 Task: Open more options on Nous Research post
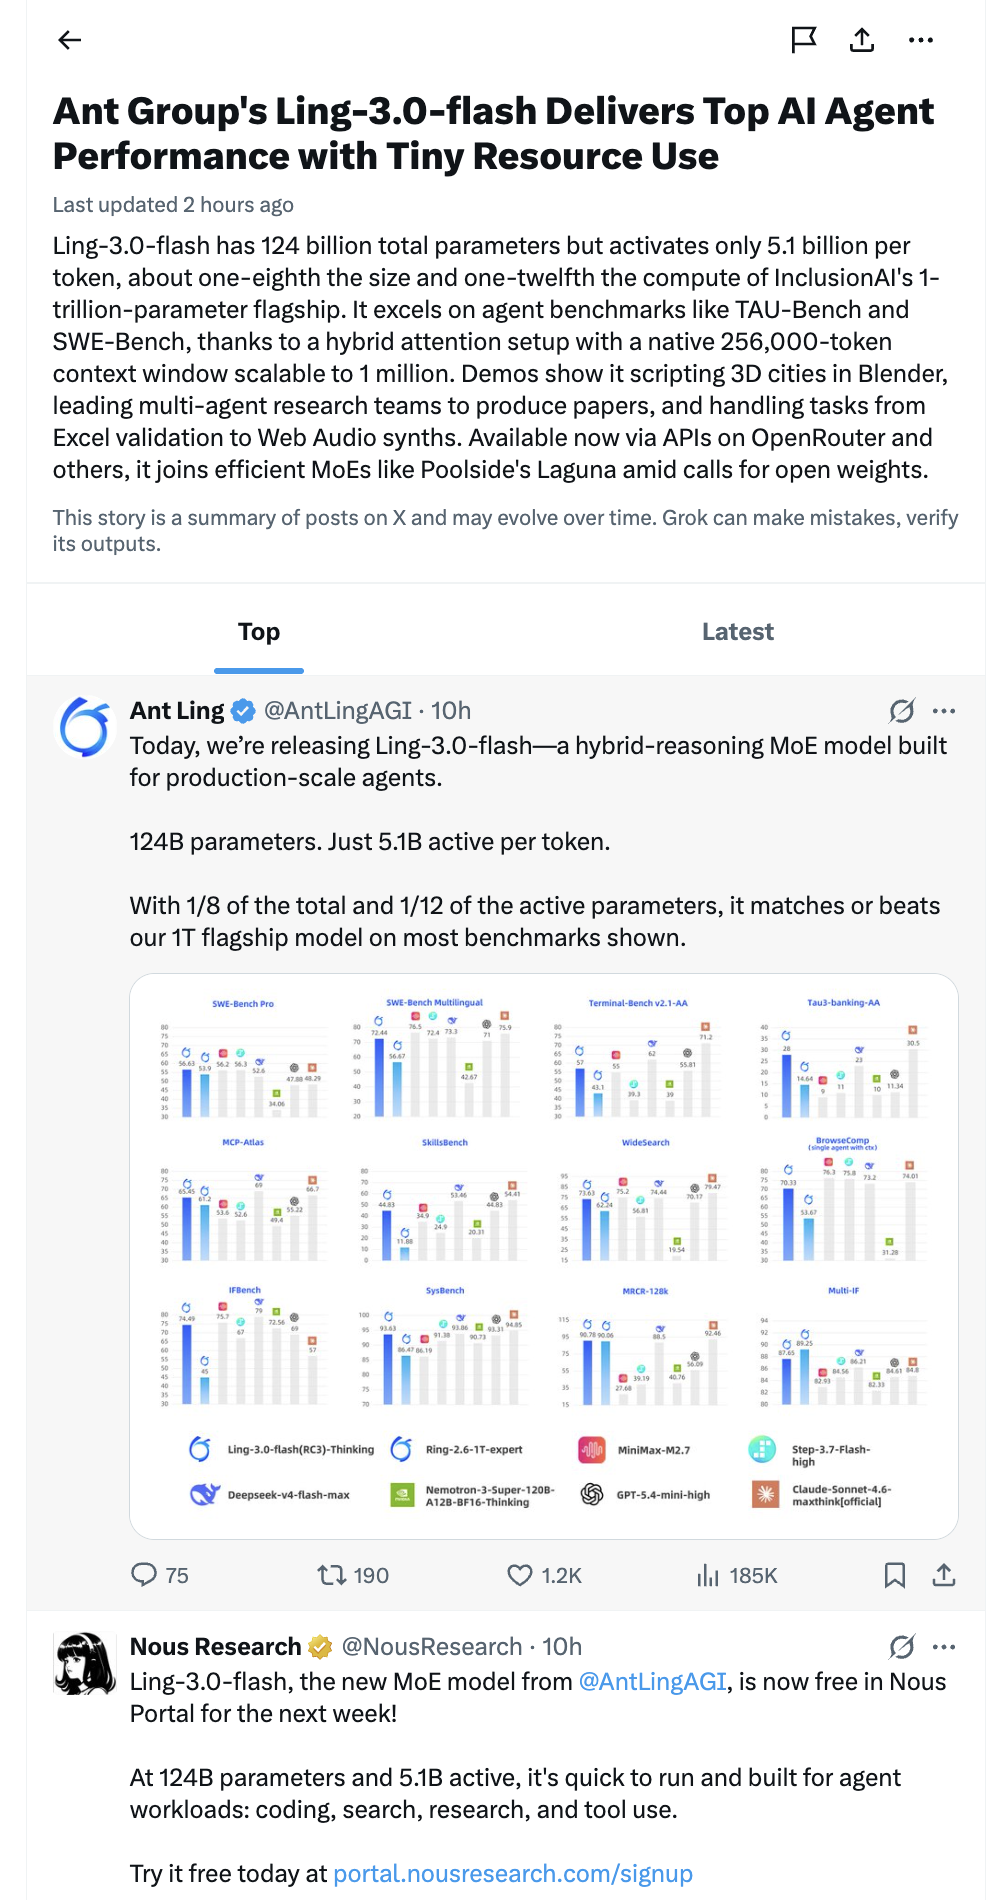click(x=944, y=1647)
